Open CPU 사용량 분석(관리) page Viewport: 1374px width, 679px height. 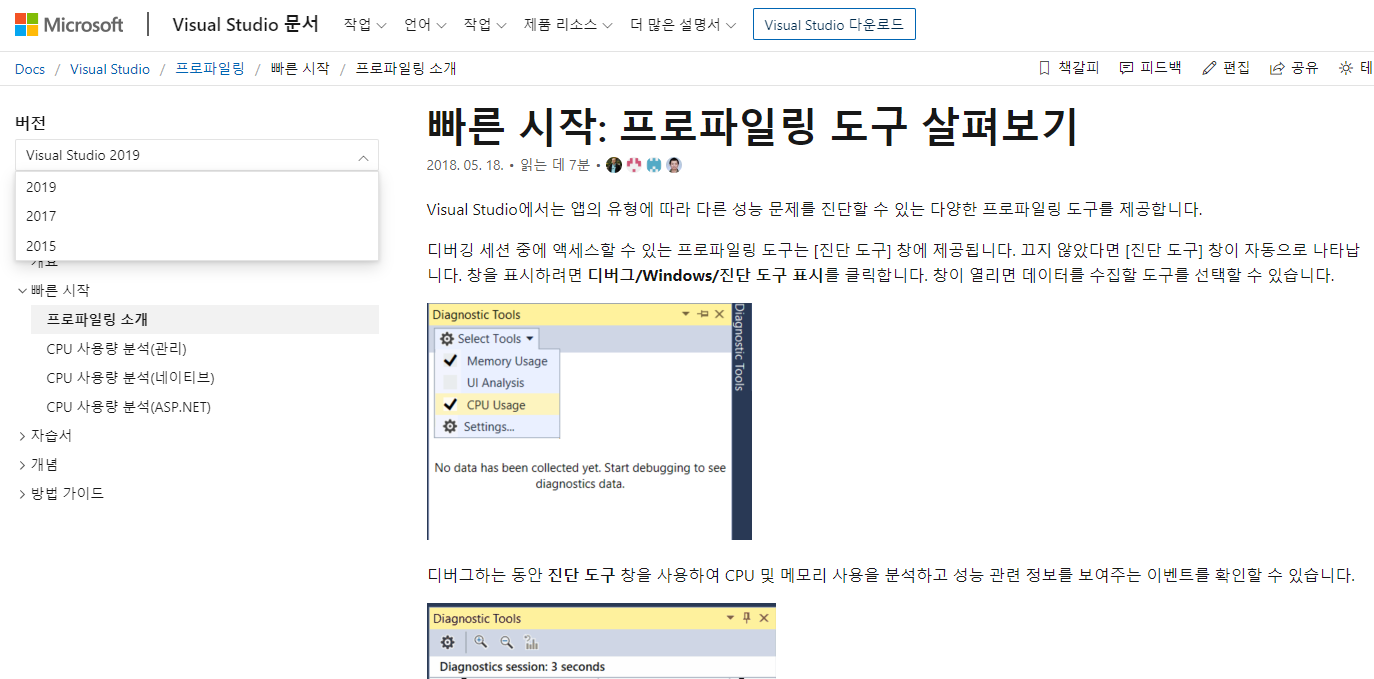coord(116,348)
